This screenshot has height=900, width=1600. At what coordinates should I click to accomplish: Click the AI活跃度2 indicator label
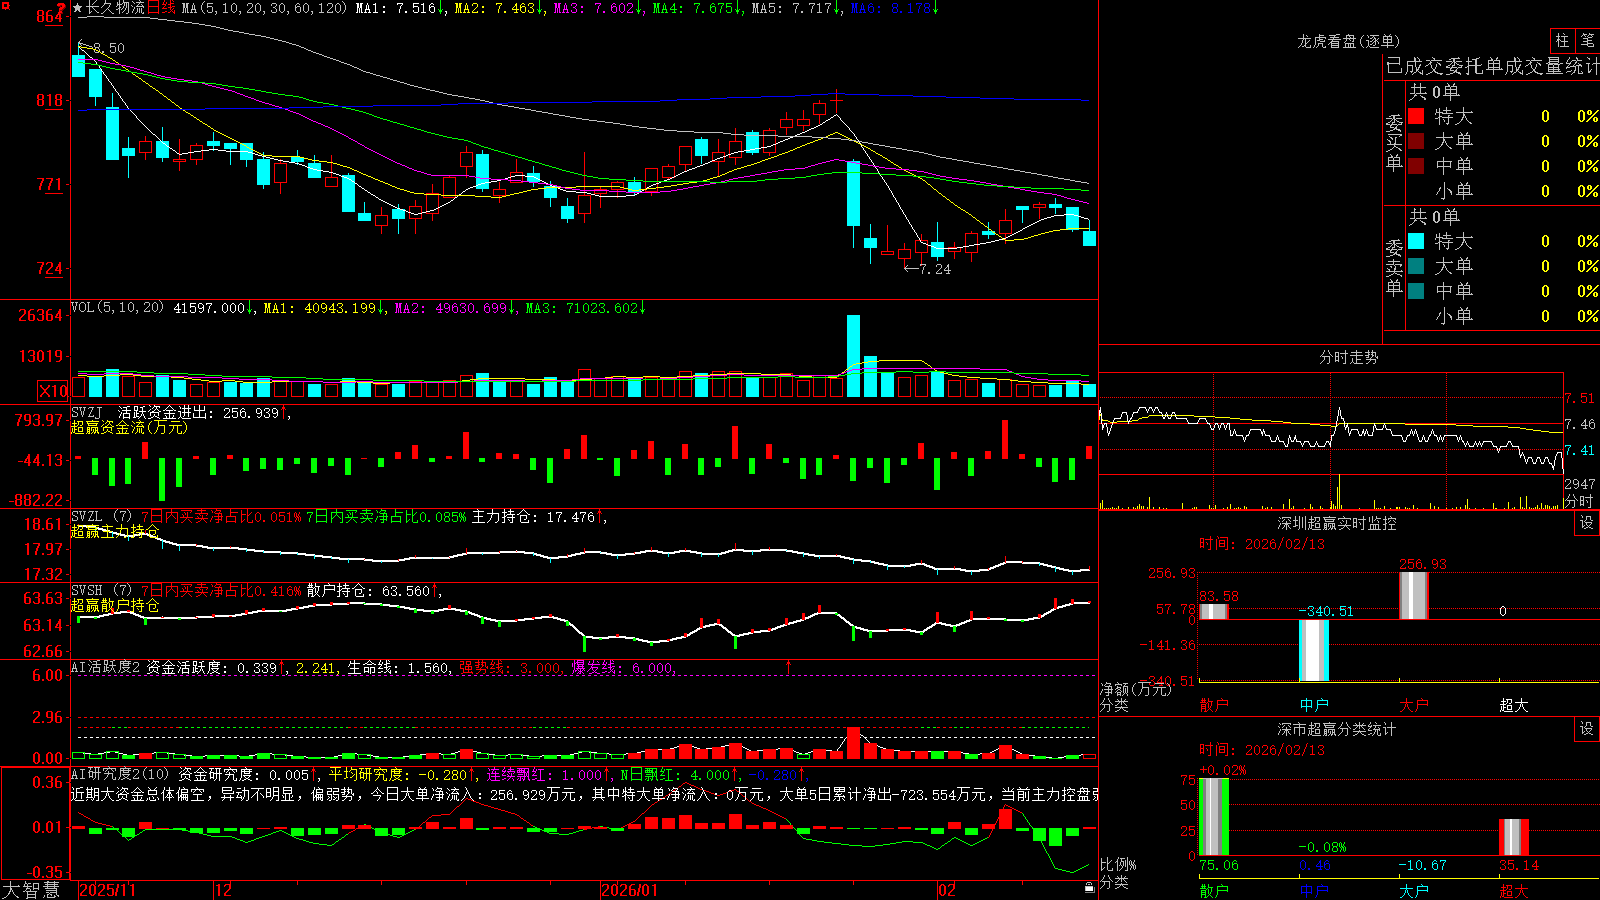(x=106, y=667)
